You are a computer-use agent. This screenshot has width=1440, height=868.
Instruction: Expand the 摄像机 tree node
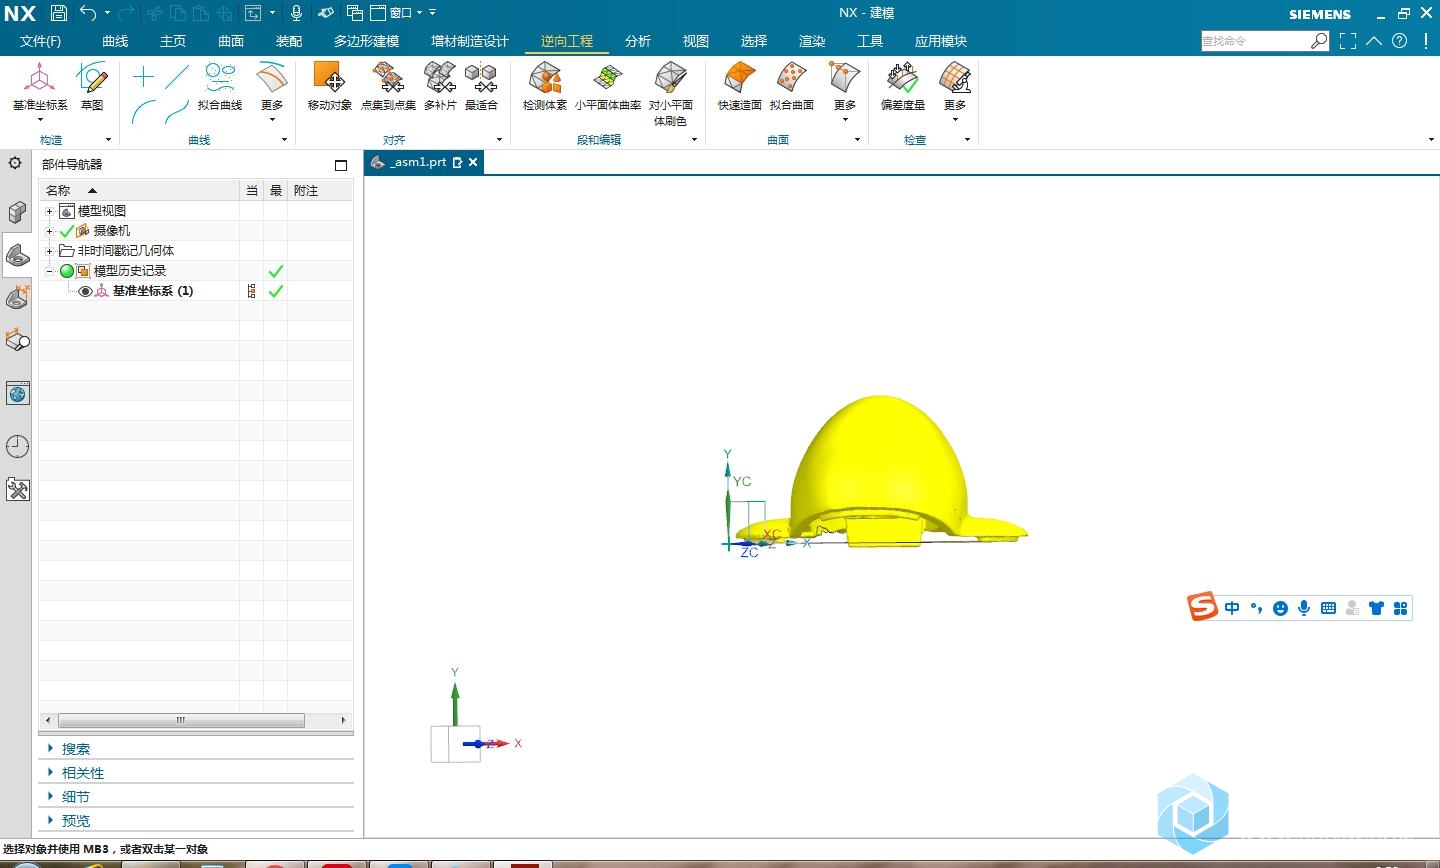49,231
